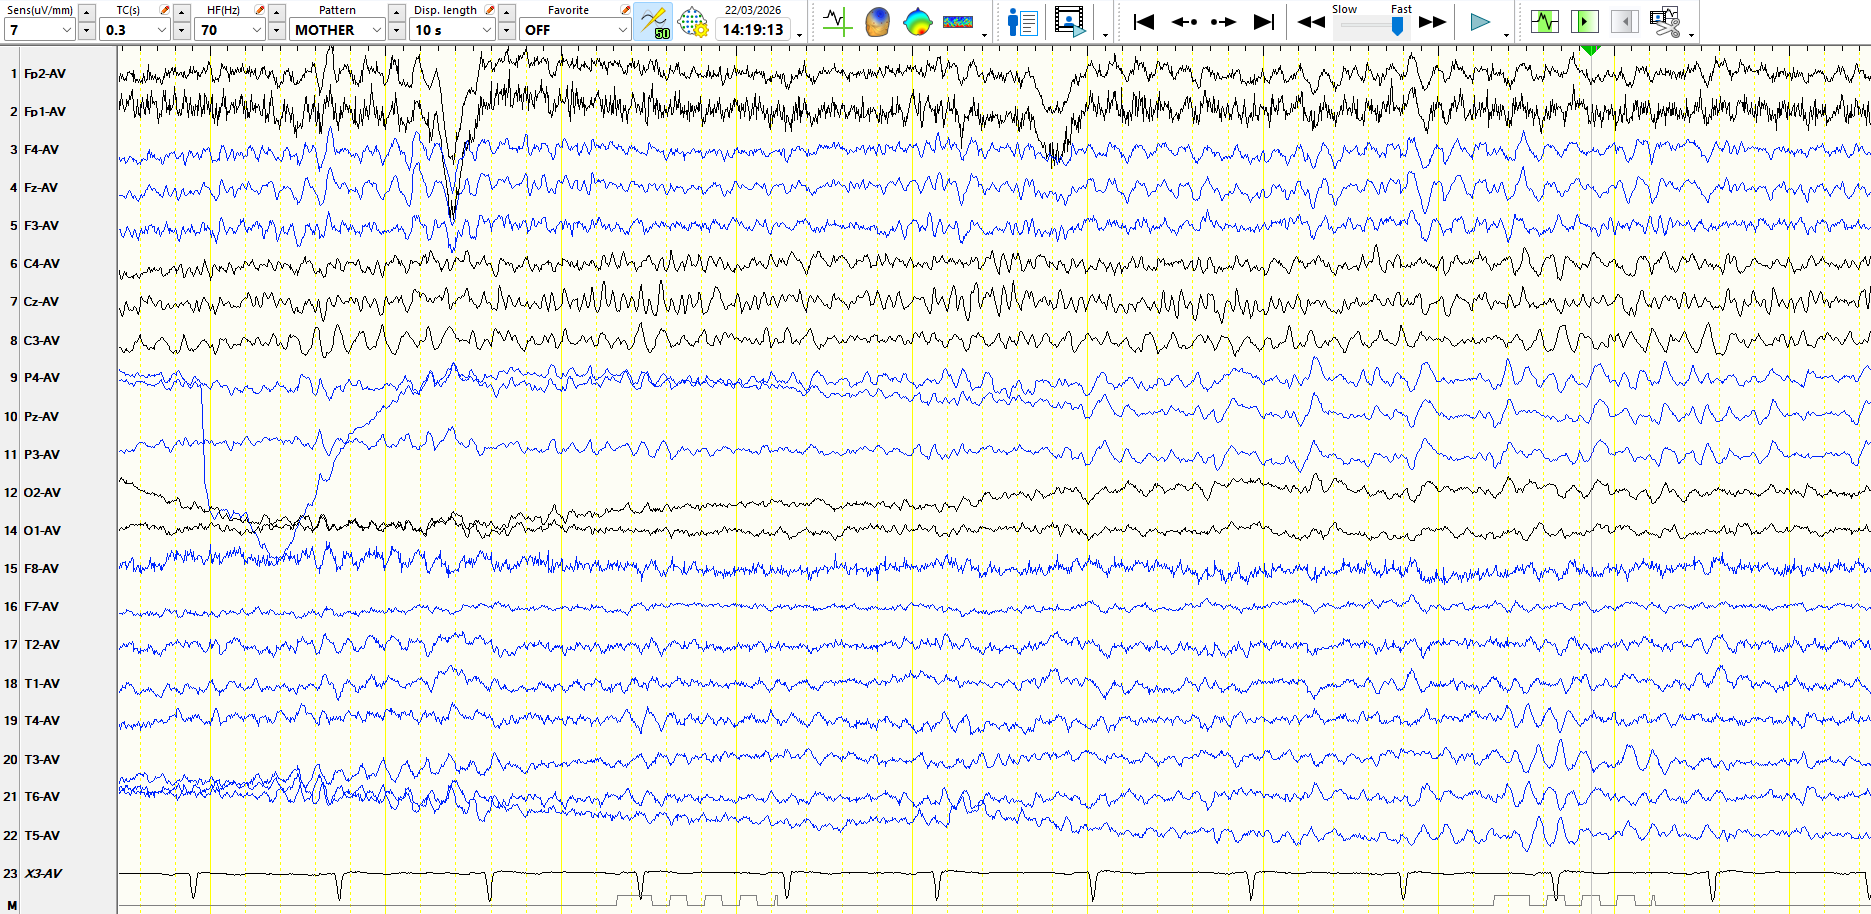The height and width of the screenshot is (914, 1871).
Task: Show the rainbow topographic map view
Action: tap(917, 22)
